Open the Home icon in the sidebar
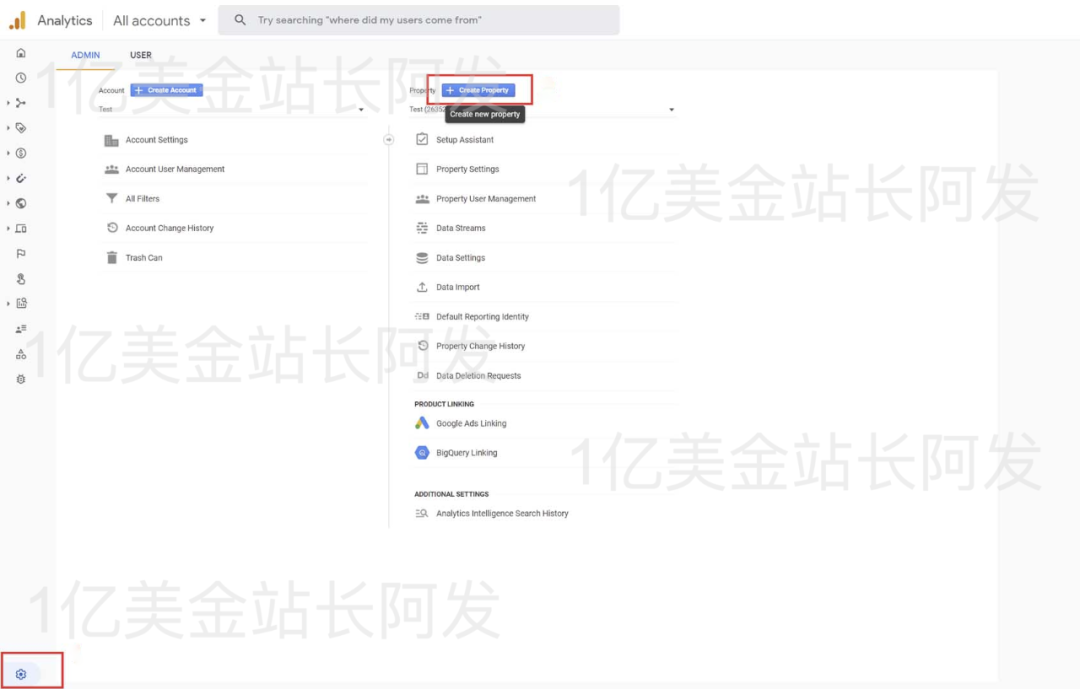The width and height of the screenshot is (1080, 689). [x=21, y=53]
